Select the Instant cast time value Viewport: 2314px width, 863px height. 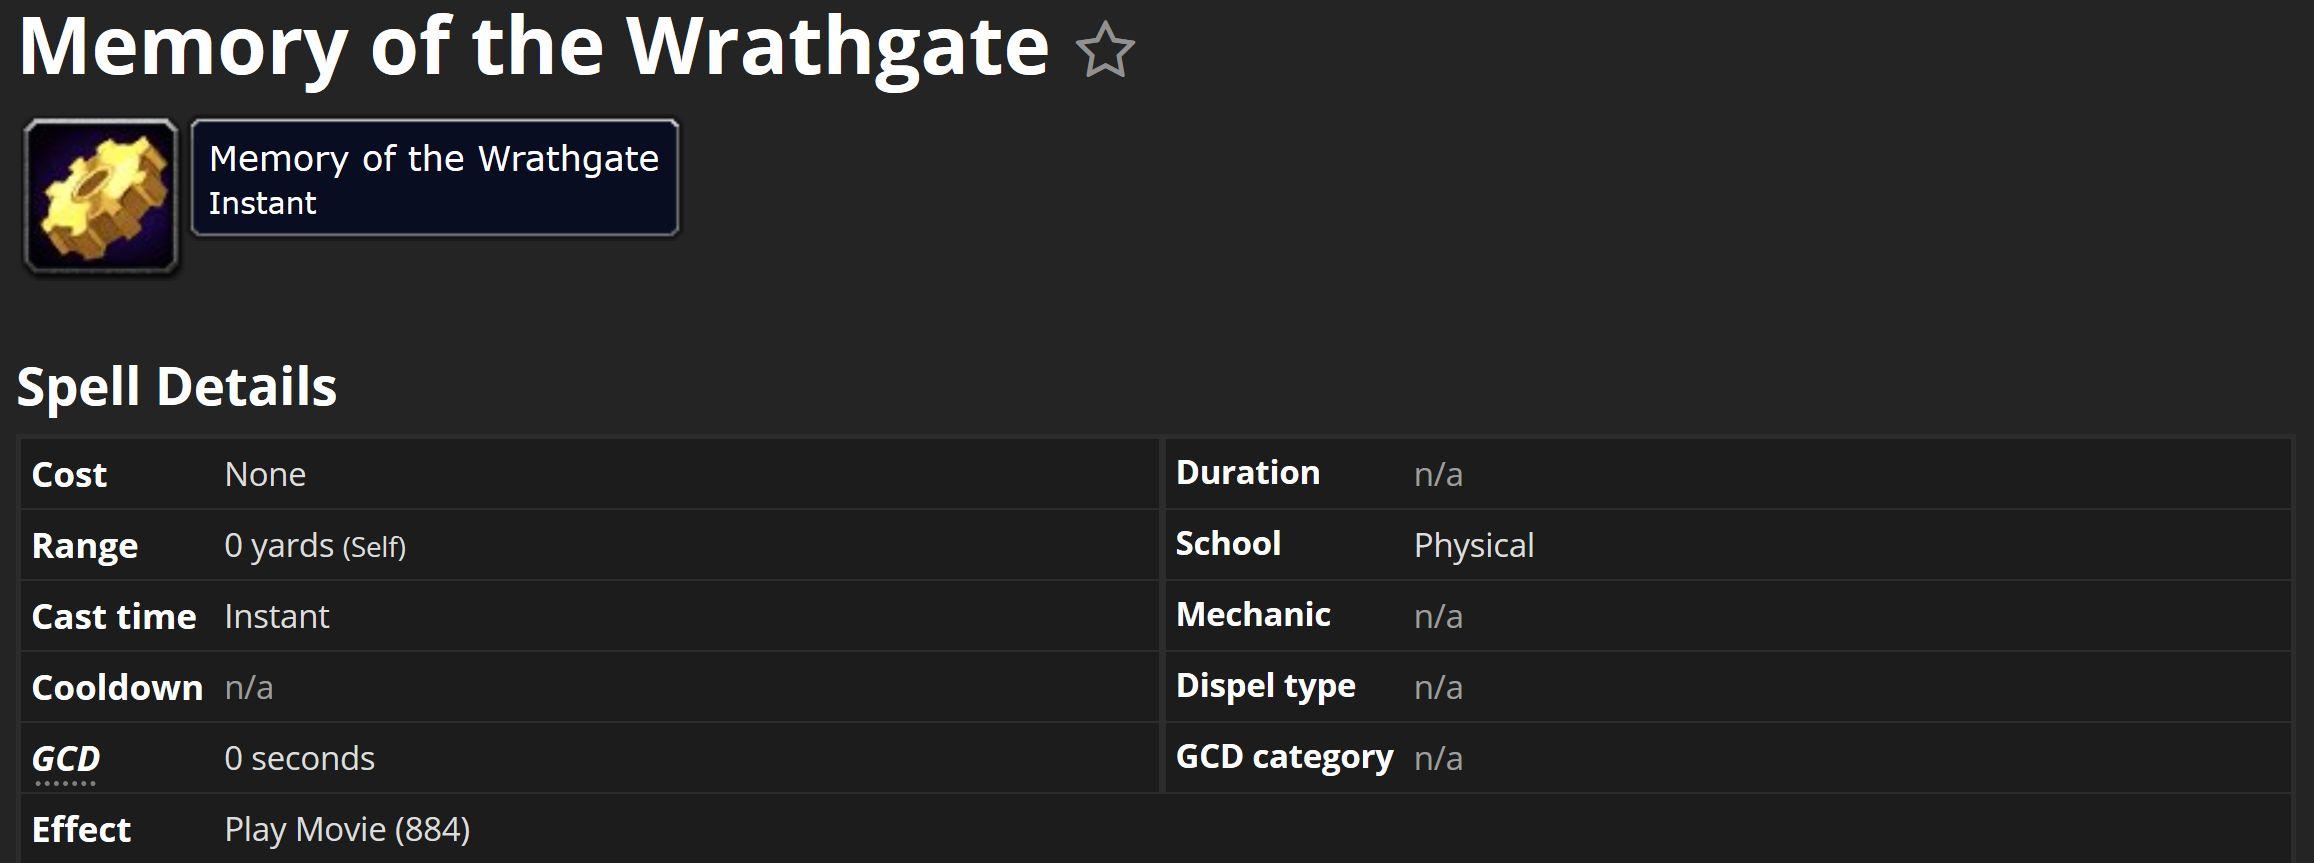pos(277,616)
